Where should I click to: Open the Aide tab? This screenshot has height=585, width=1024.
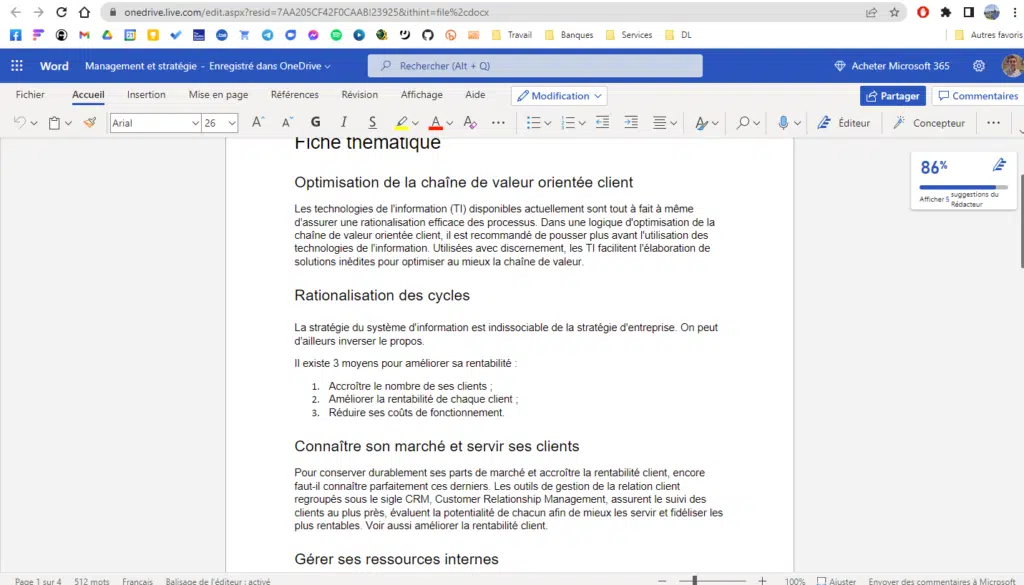pos(475,95)
